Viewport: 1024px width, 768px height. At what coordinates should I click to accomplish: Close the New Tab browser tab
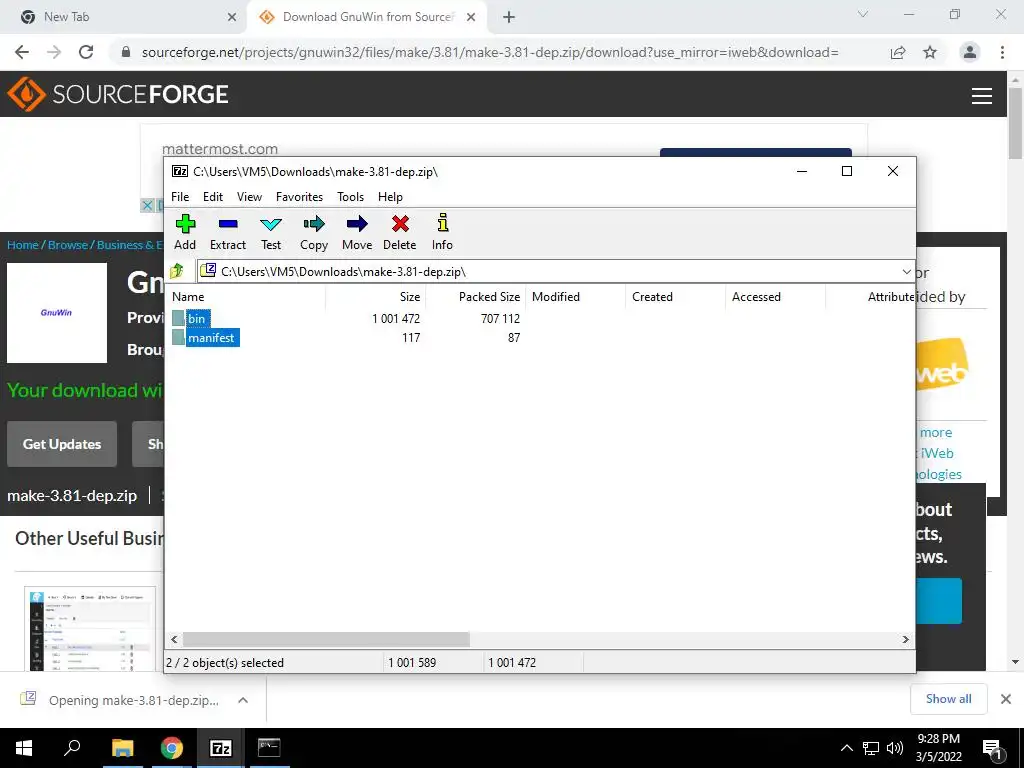232,18
